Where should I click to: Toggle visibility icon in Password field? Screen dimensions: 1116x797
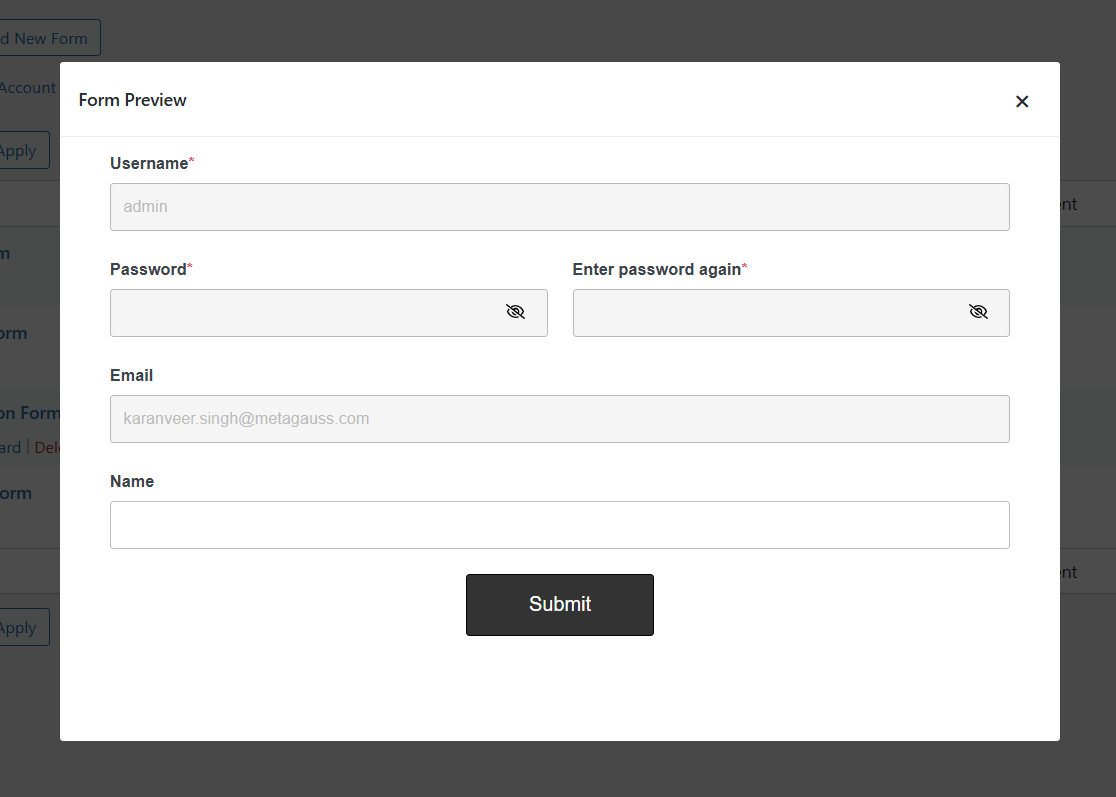(x=515, y=312)
